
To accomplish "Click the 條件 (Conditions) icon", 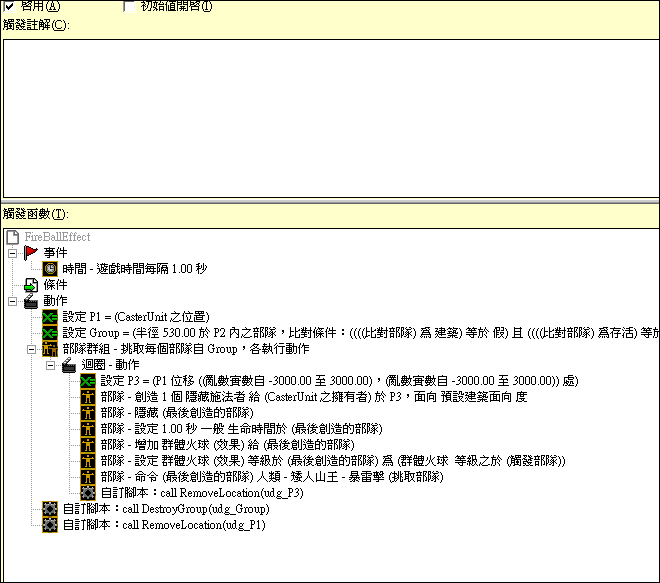I will (x=30, y=285).
